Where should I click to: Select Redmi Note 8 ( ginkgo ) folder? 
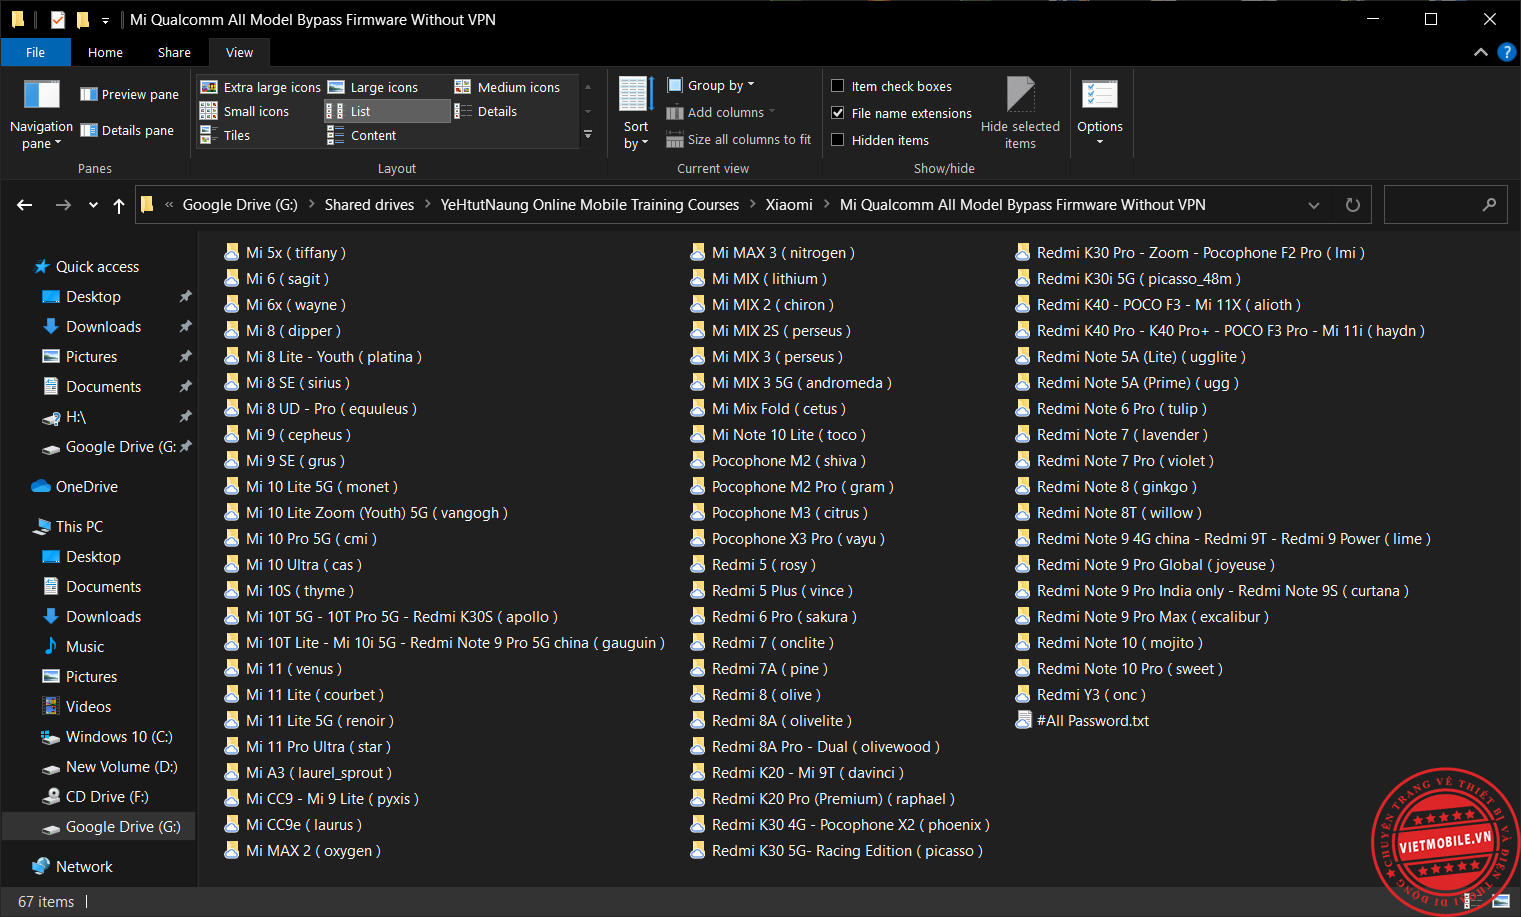point(1106,487)
